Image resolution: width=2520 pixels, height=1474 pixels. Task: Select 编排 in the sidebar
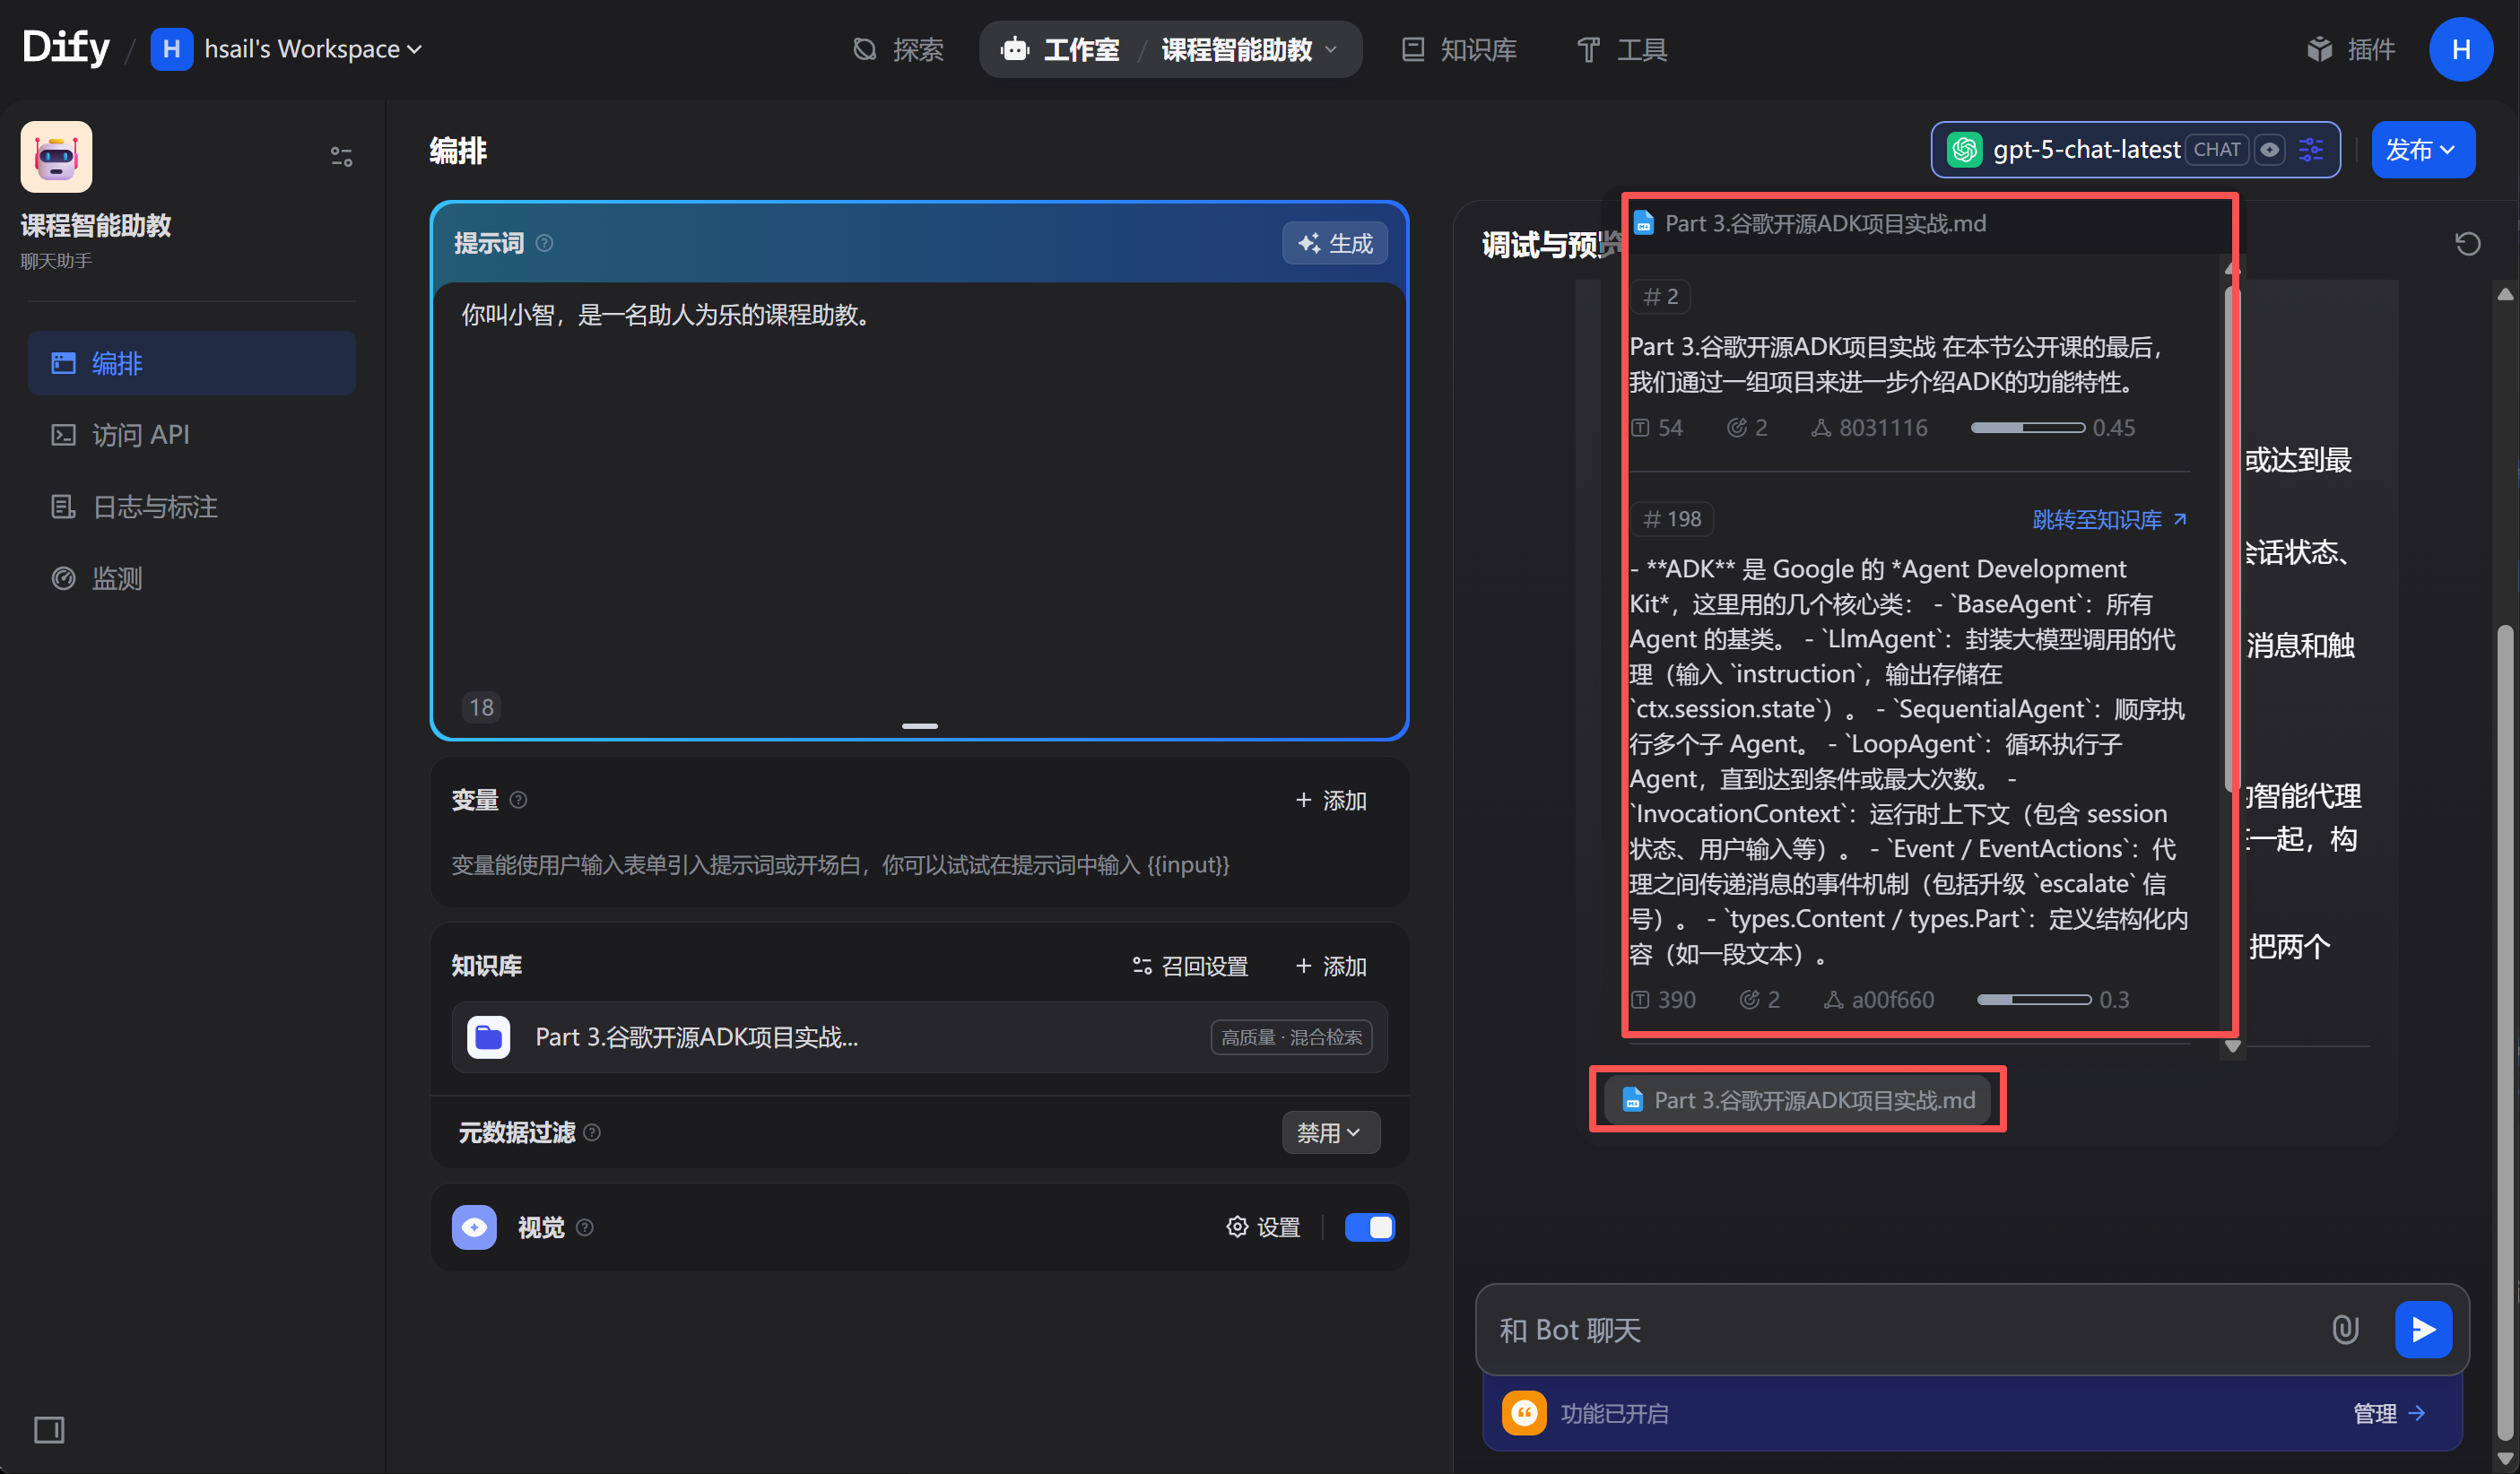pos(192,363)
